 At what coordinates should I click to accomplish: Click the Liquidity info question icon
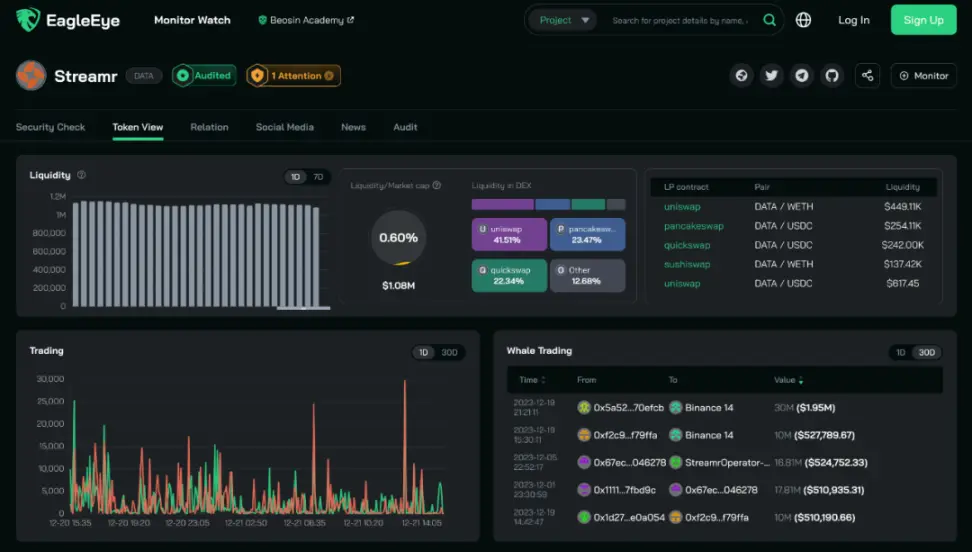(81, 175)
